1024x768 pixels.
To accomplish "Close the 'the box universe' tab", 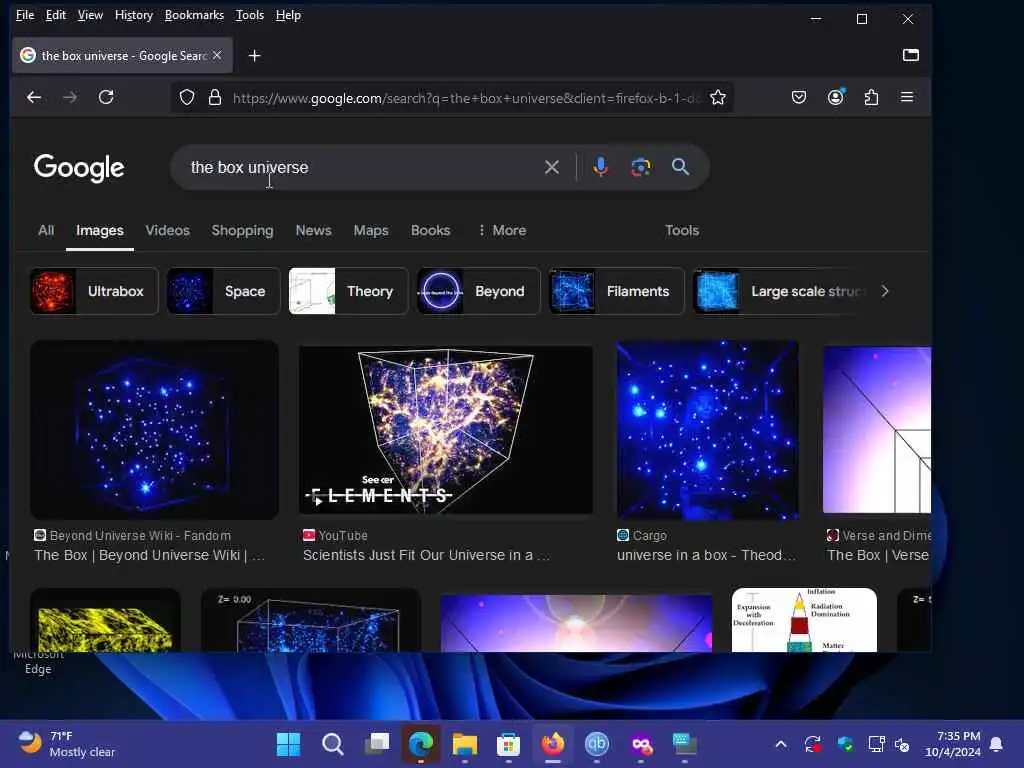I will coord(217,56).
